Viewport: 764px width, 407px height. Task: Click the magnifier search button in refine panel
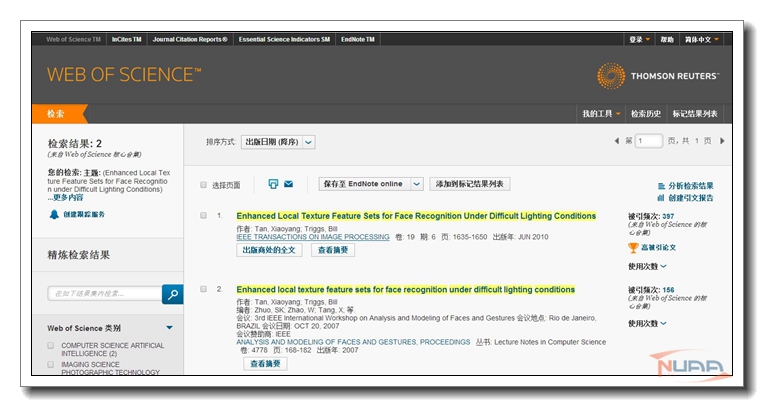[173, 294]
